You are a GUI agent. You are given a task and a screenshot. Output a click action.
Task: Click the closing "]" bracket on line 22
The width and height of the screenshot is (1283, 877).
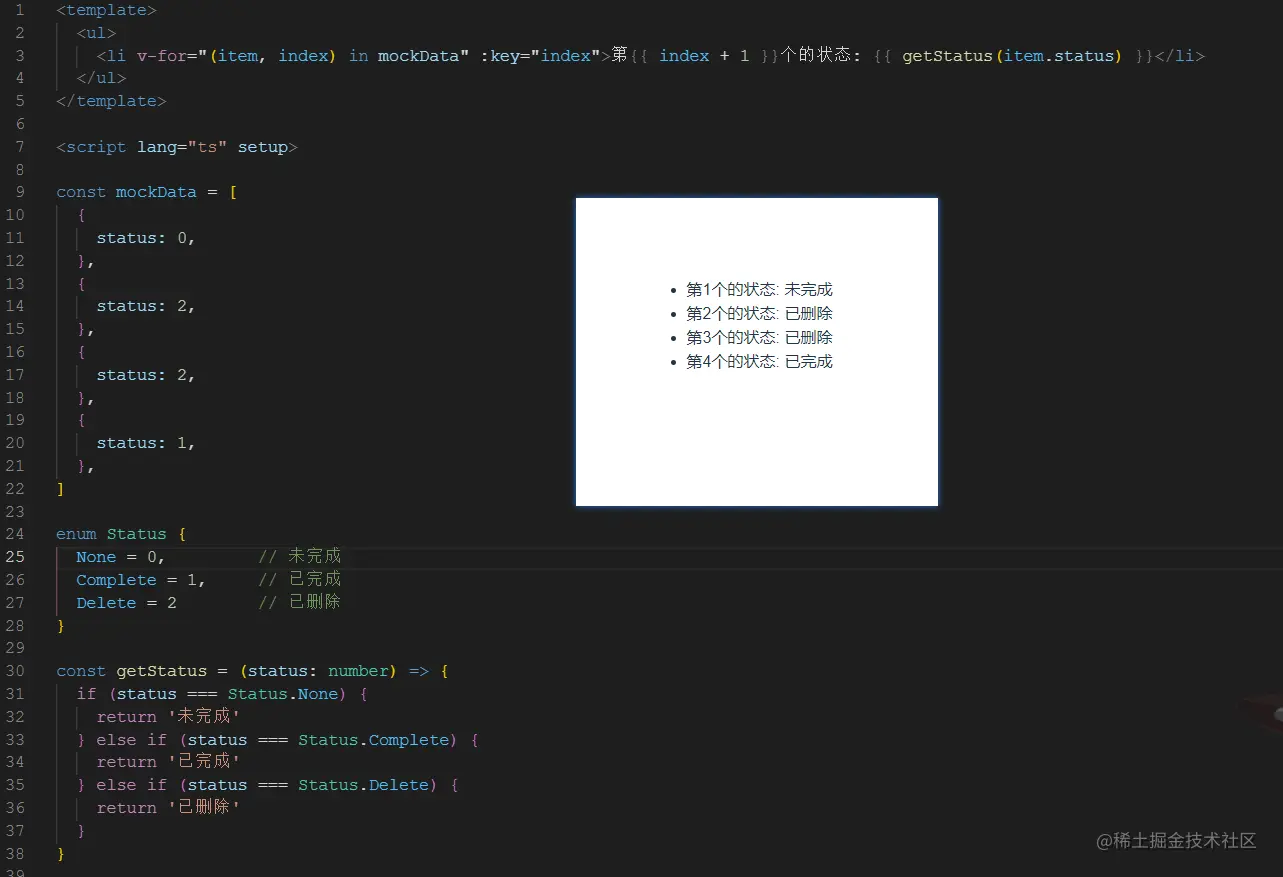point(61,489)
